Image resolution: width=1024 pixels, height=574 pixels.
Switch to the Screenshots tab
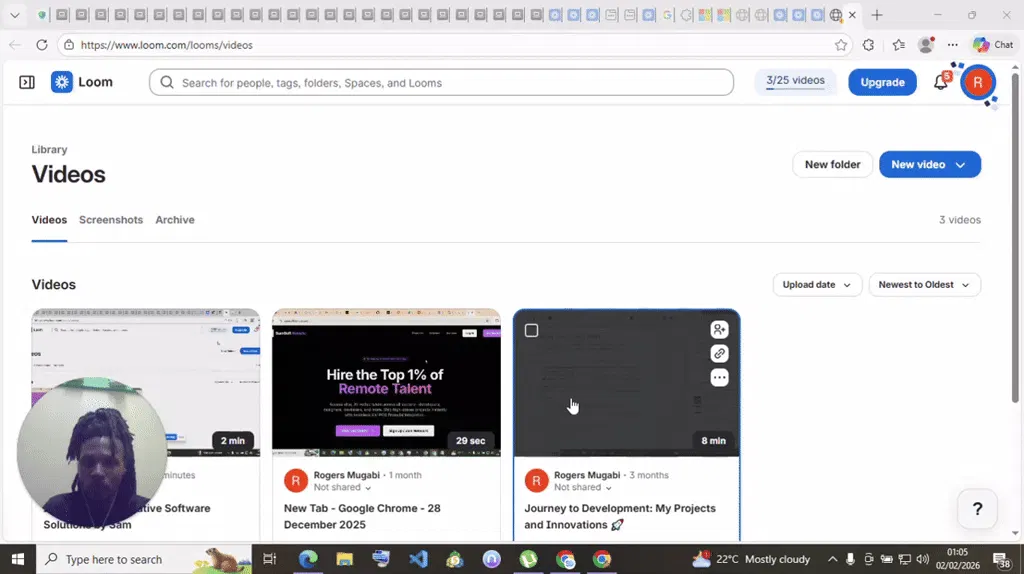[111, 220]
